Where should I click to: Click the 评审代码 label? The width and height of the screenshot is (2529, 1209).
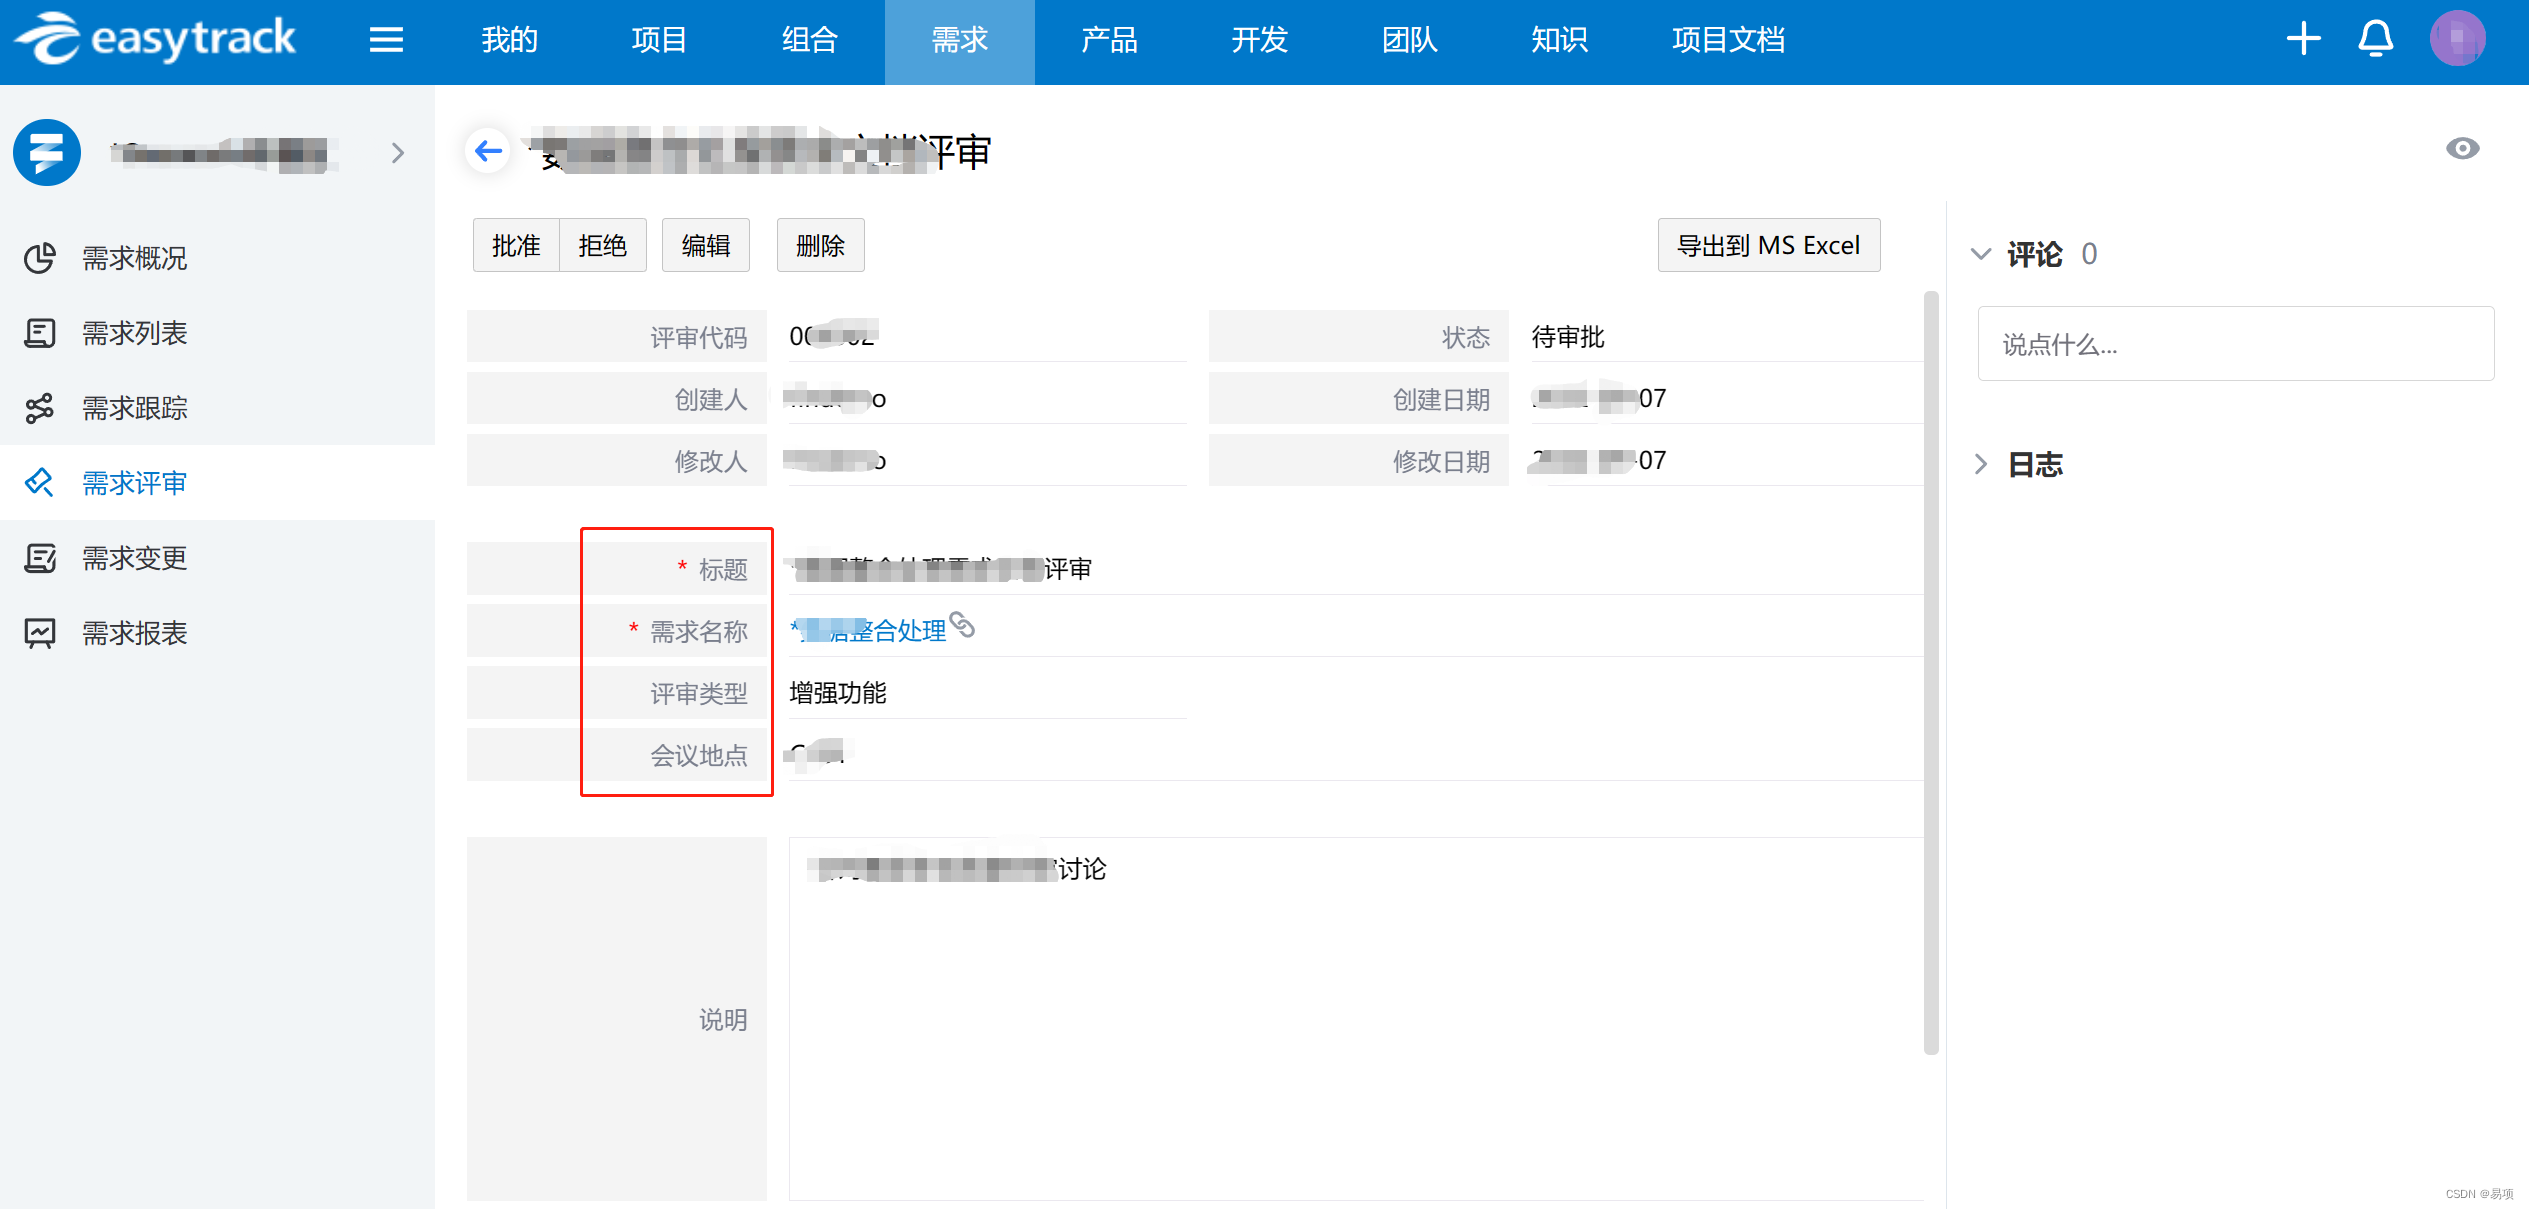pyautogui.click(x=699, y=338)
